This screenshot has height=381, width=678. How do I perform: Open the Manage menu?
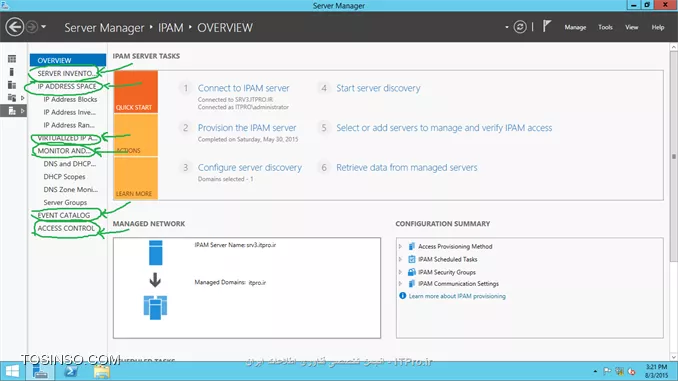click(x=575, y=27)
